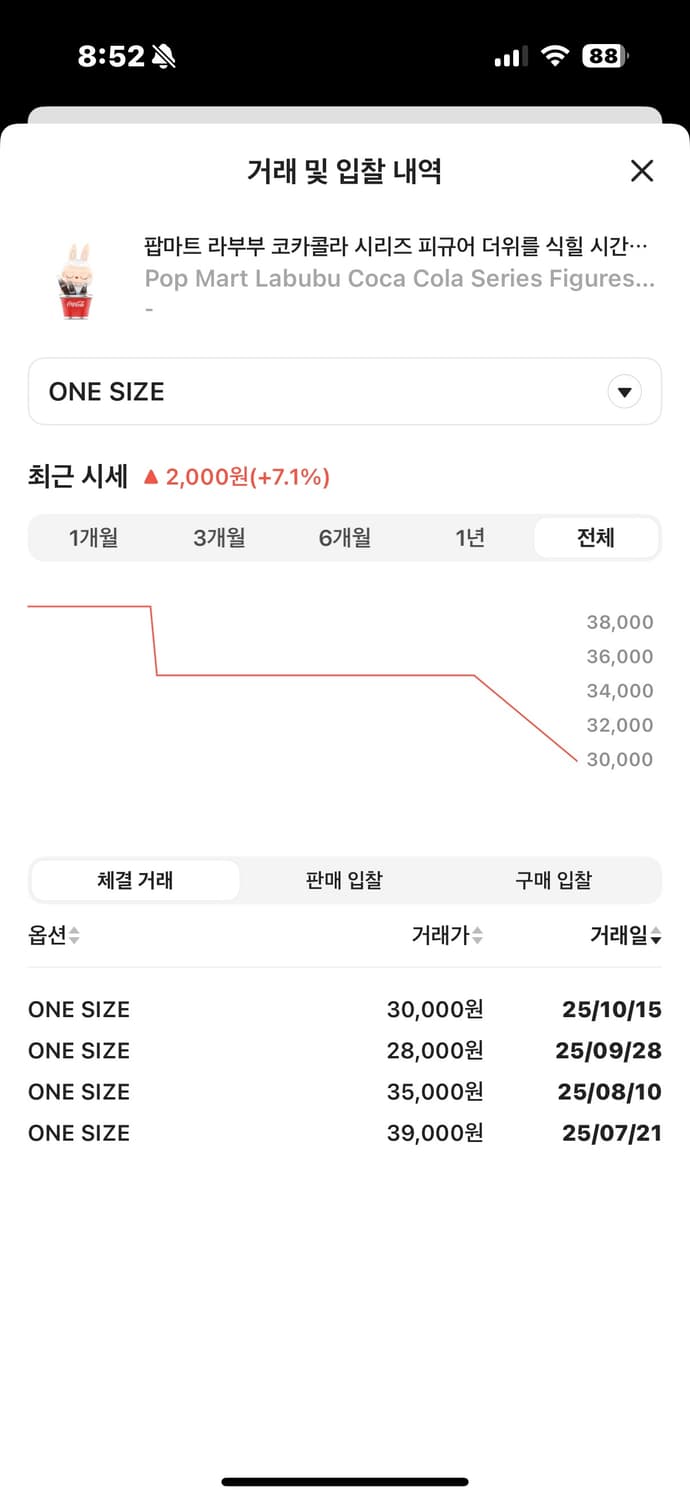Viewport: 690px width, 1500px height.
Task: Enable the 1년 chart period filter
Action: pos(470,537)
